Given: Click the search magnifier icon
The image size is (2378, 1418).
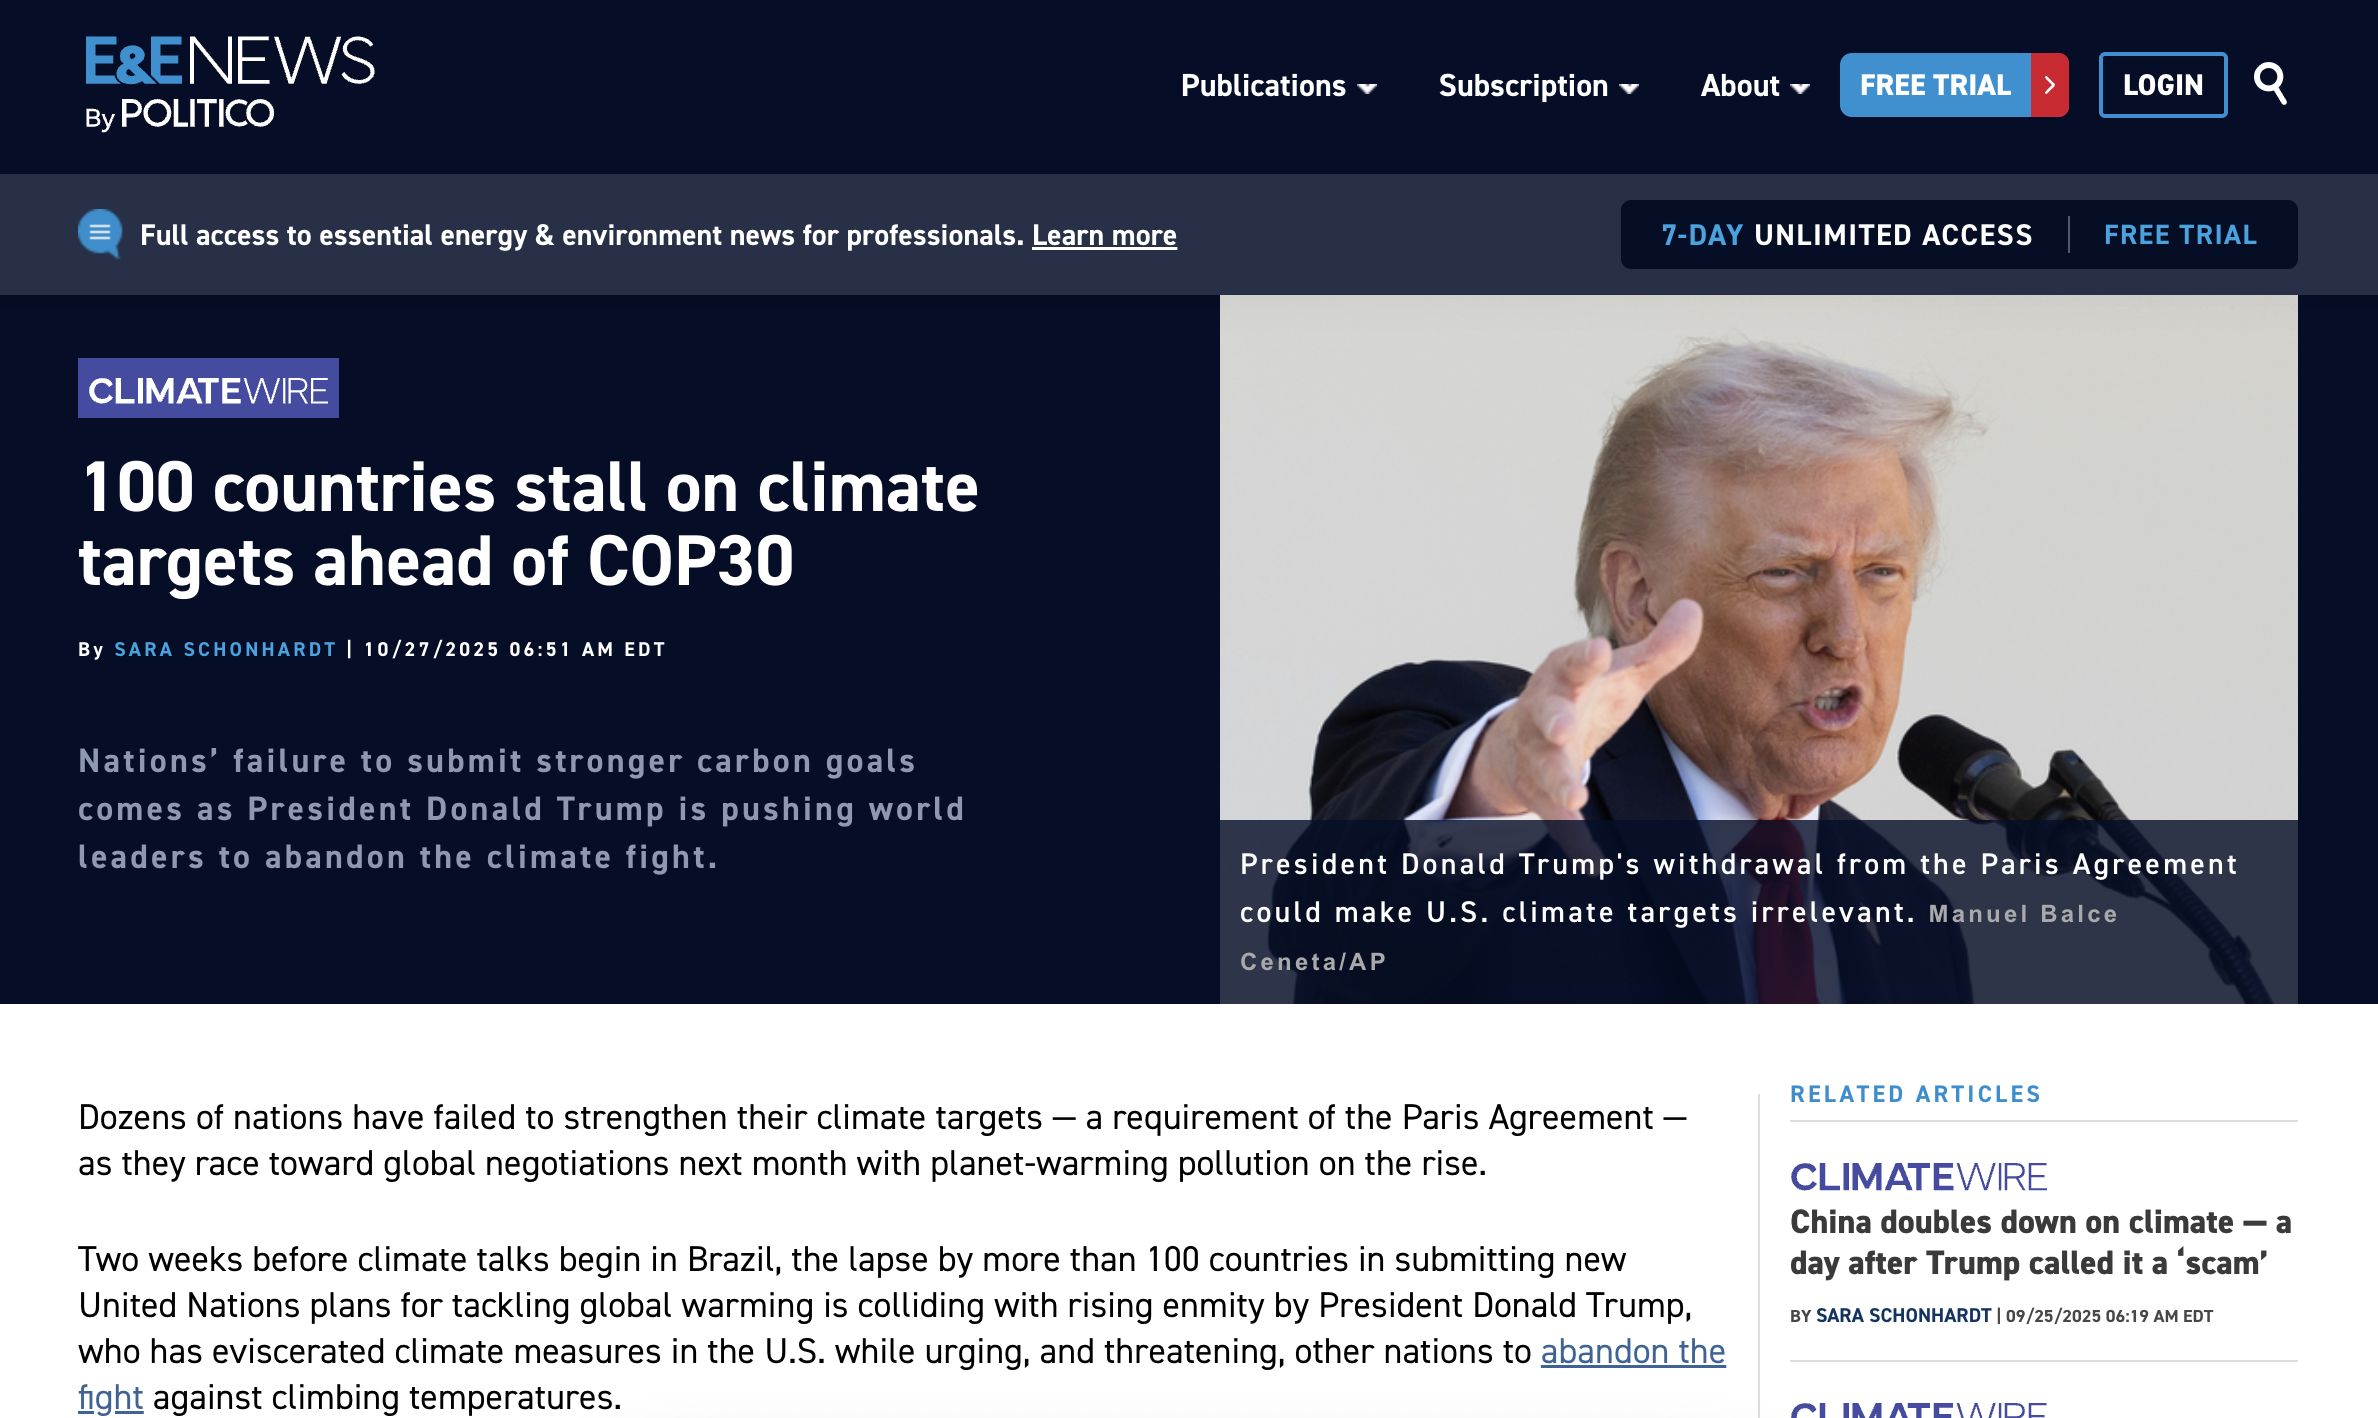Looking at the screenshot, I should tap(2270, 84).
